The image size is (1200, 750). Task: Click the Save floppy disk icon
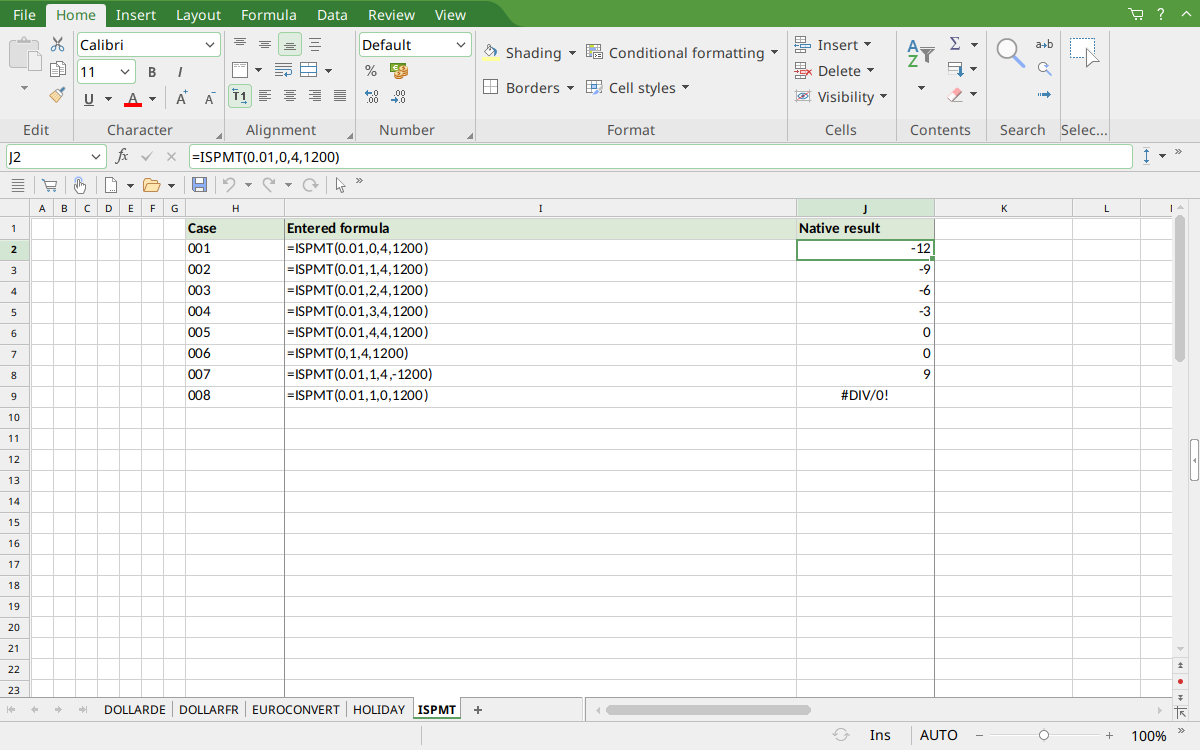point(199,185)
